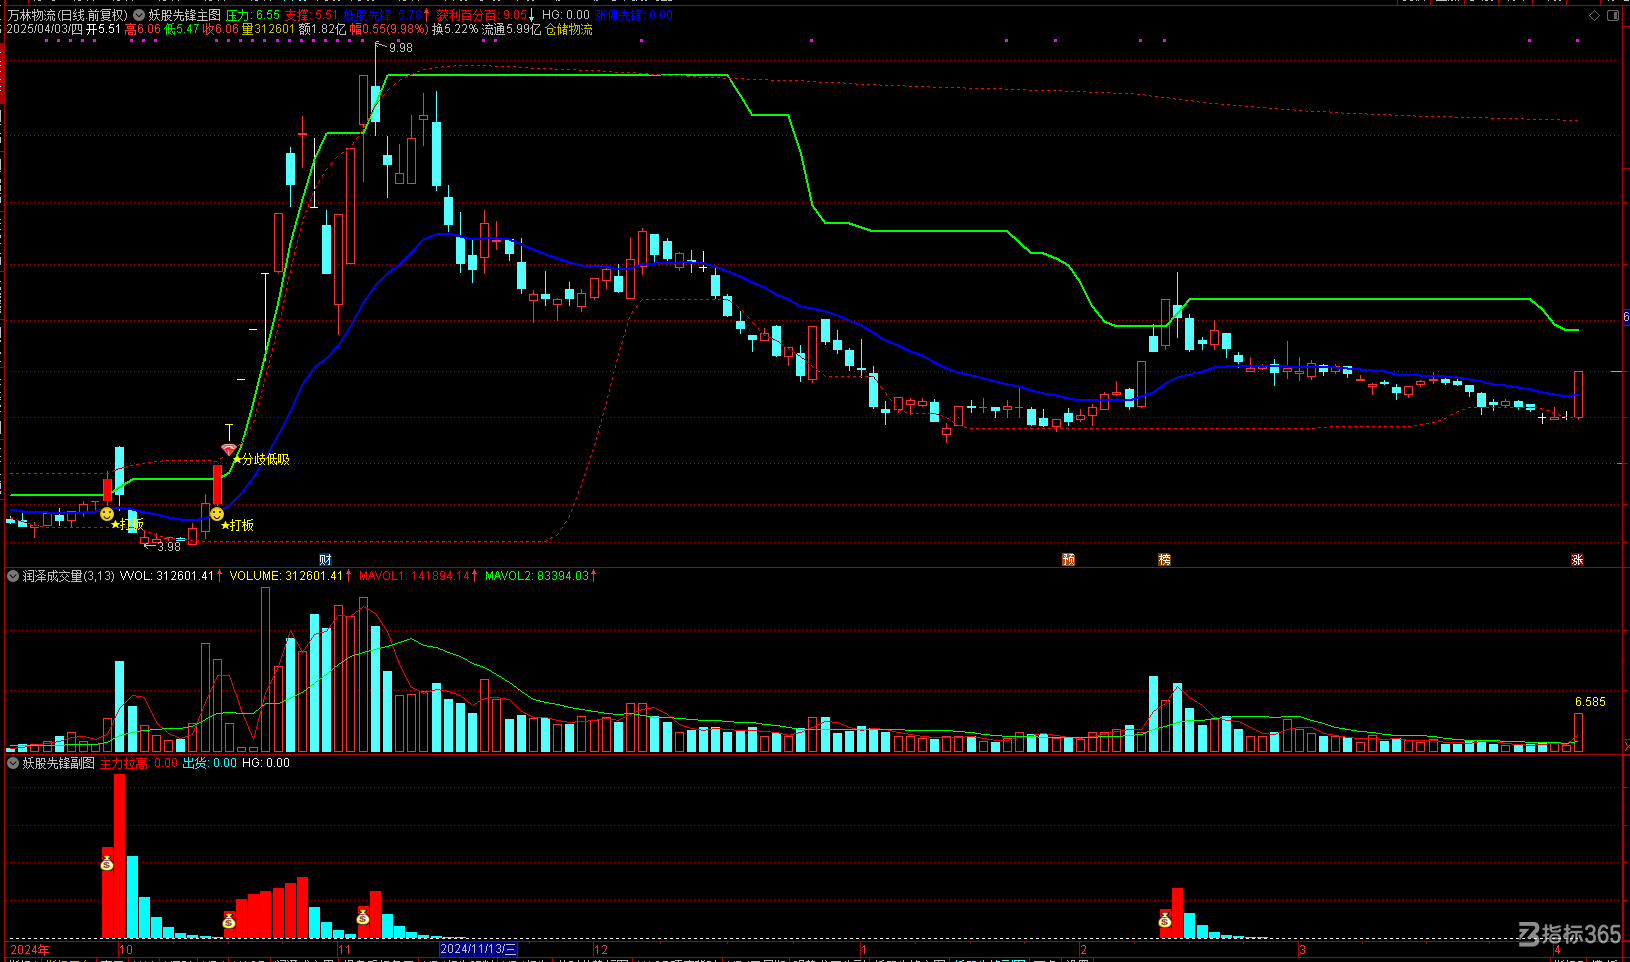Select the 压力: 6.55 value in the header
The image size is (1630, 962).
pyautogui.click(x=253, y=15)
